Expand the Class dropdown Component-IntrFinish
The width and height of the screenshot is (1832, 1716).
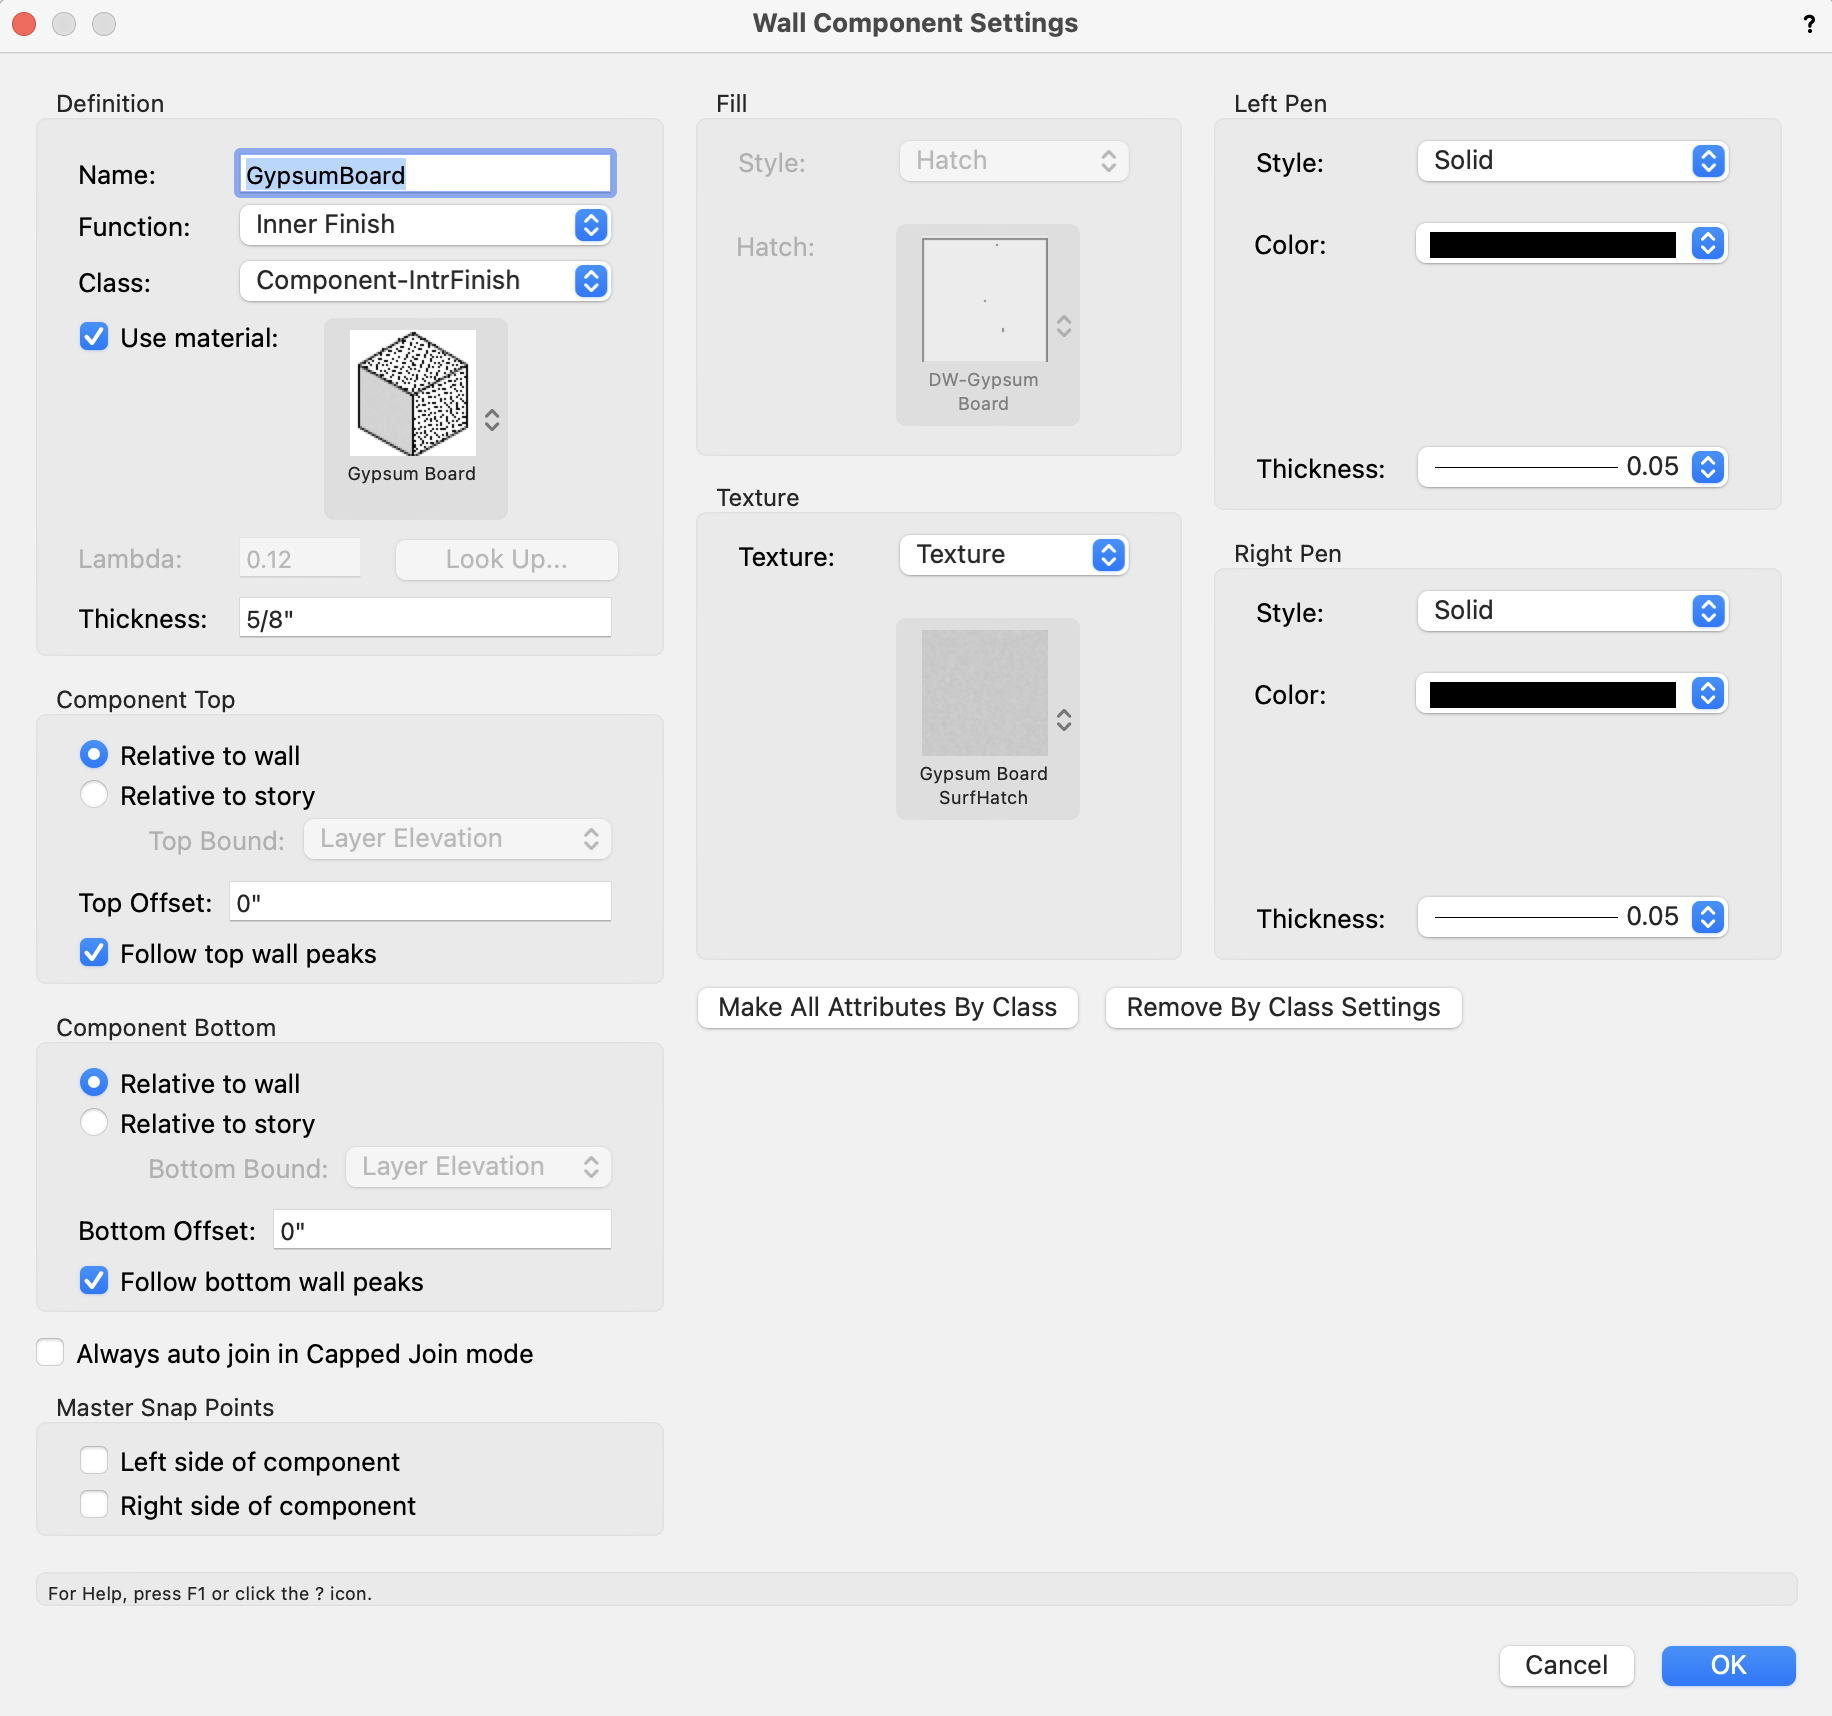point(425,281)
